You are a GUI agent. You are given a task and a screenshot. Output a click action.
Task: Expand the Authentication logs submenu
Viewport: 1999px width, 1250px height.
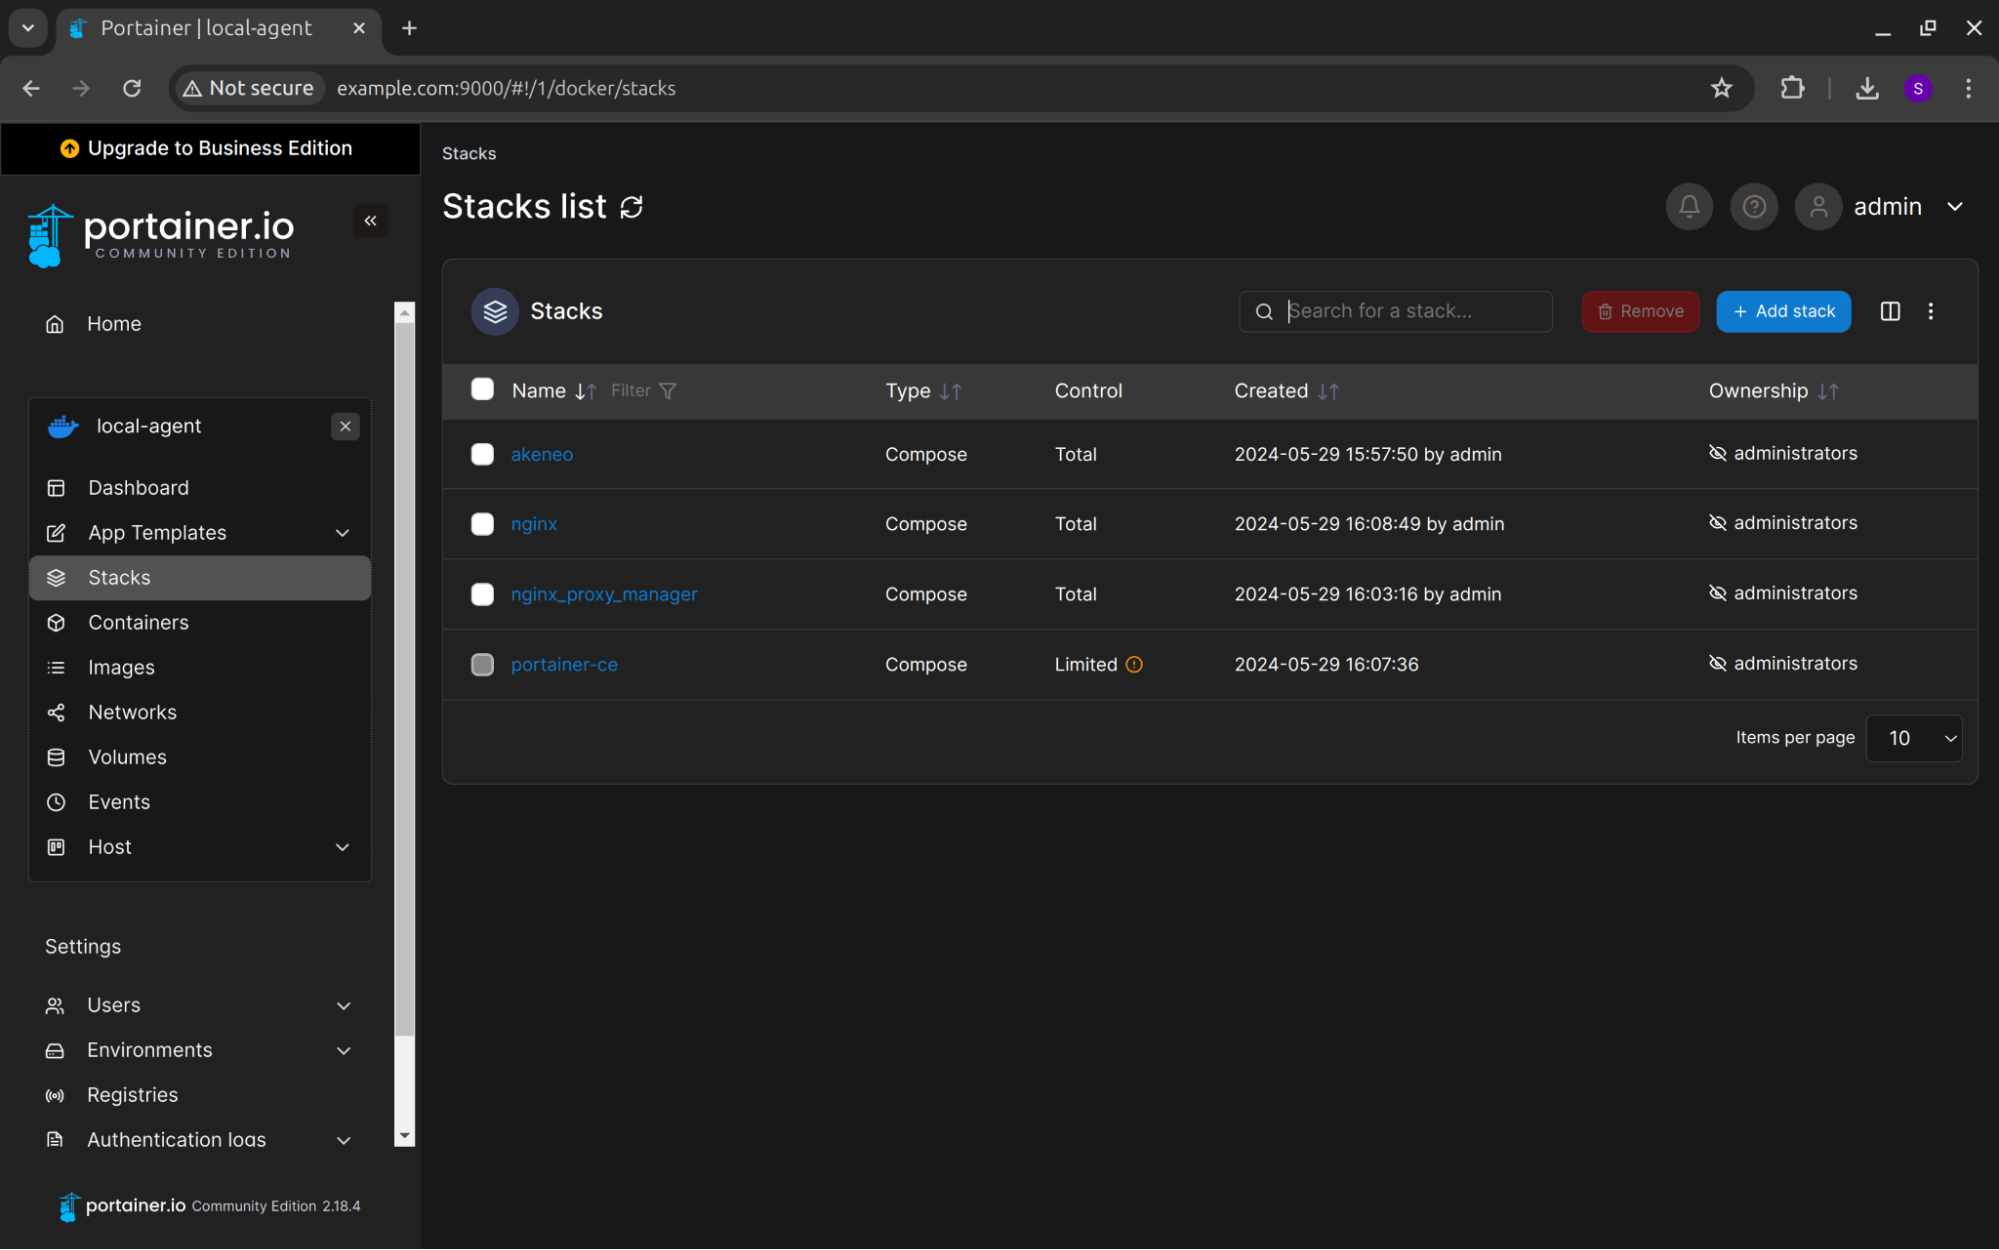(x=343, y=1141)
